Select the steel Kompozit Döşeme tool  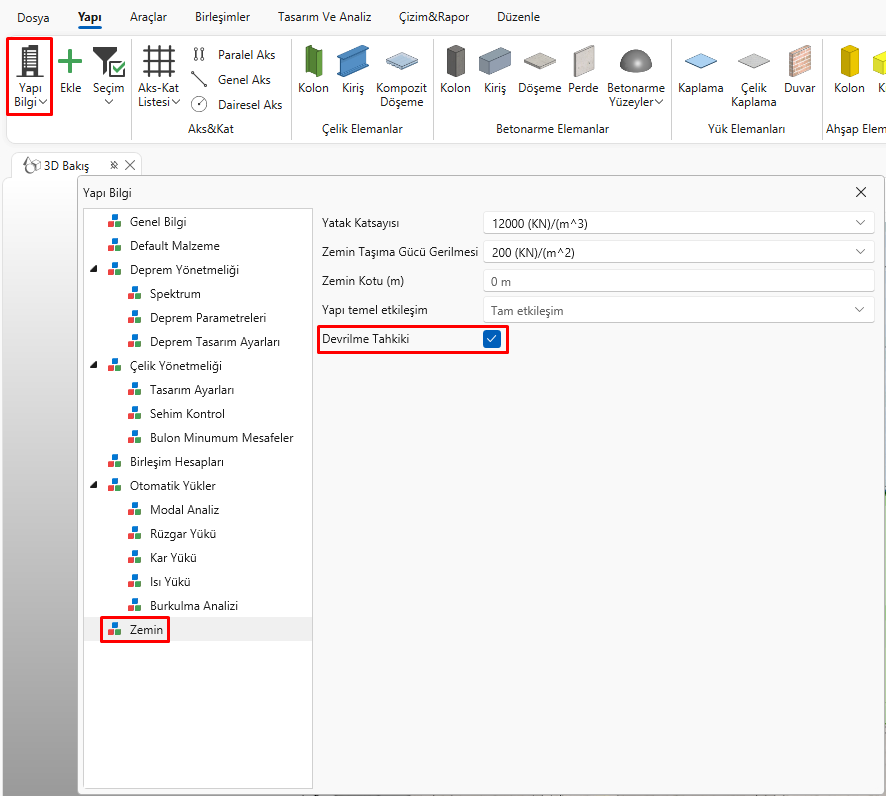[401, 63]
